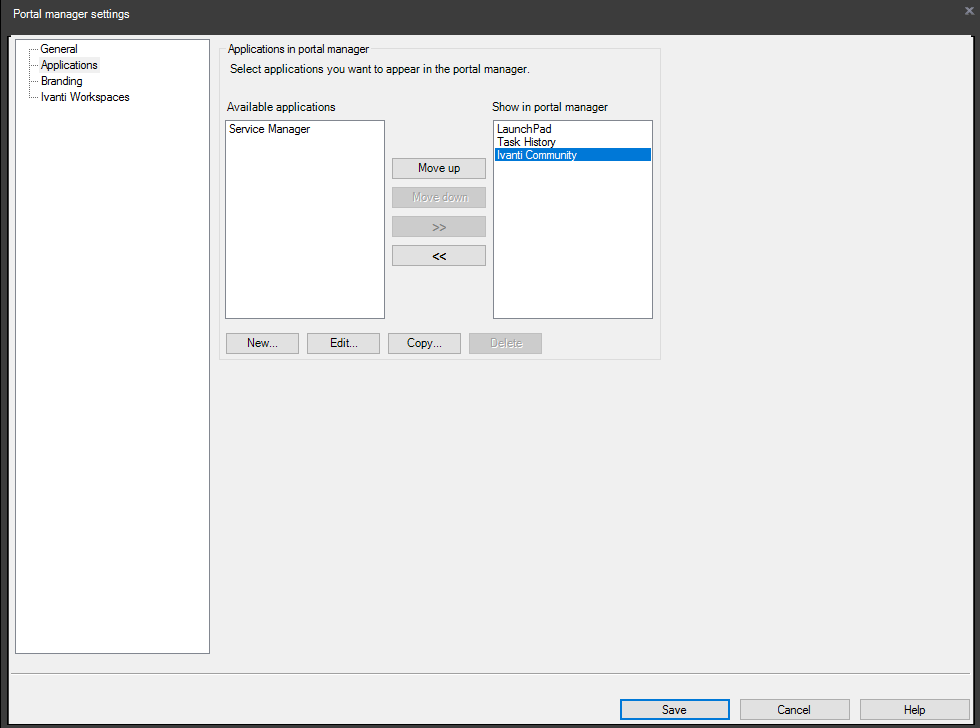
Task: Edit the selected application
Action: [x=343, y=343]
